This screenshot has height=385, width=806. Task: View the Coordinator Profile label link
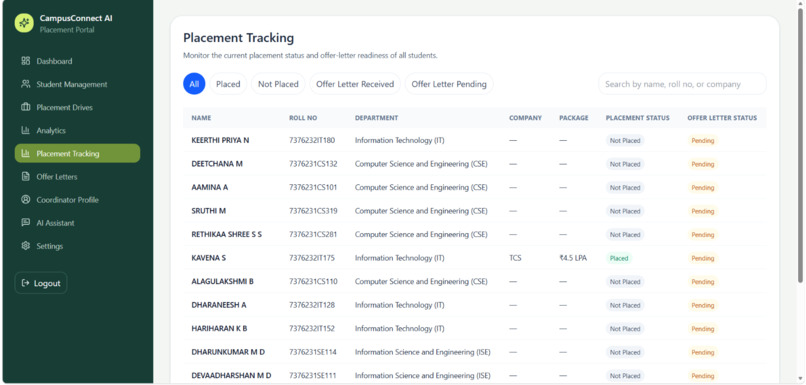point(67,200)
